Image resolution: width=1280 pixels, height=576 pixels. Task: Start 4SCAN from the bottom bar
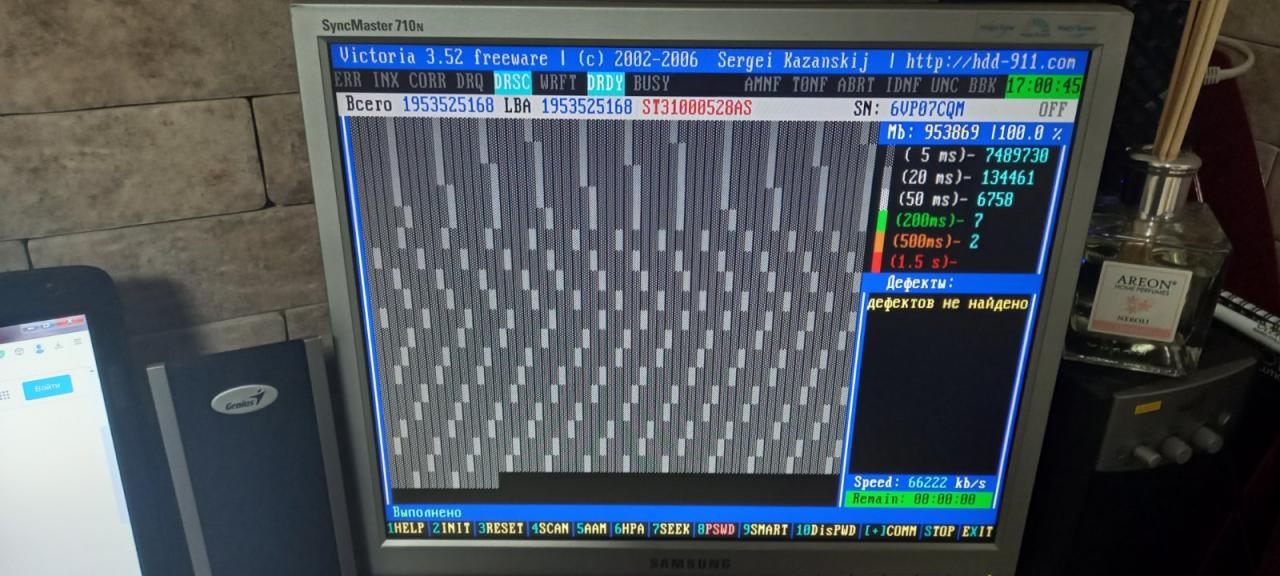550,529
